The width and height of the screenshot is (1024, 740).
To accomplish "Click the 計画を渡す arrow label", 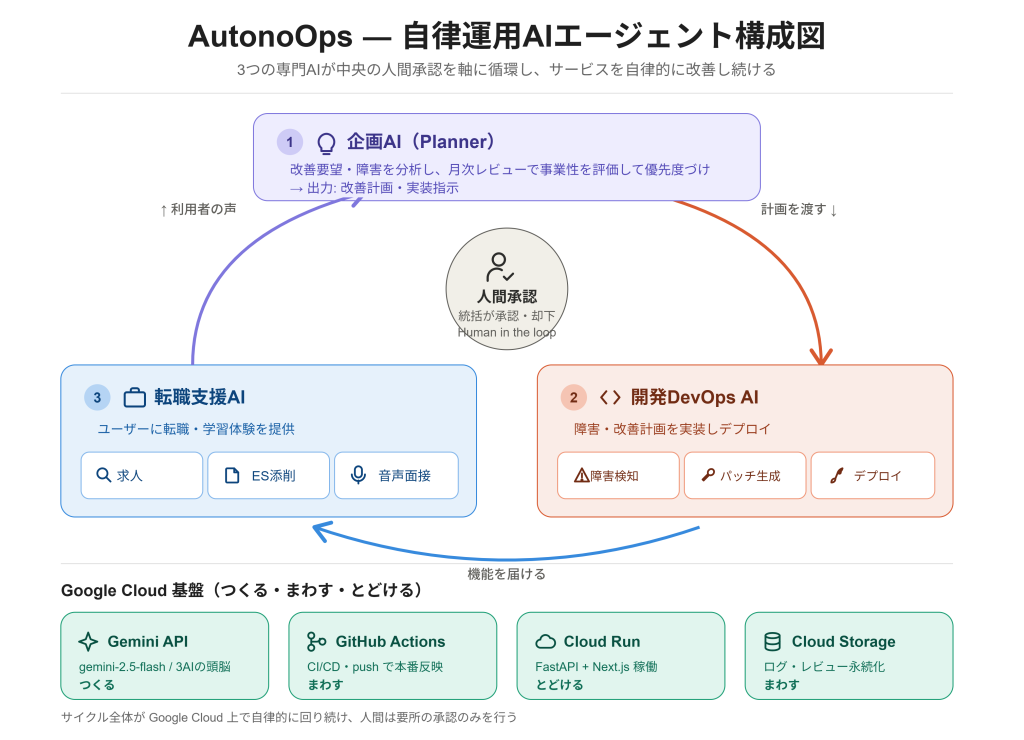I will click(799, 209).
